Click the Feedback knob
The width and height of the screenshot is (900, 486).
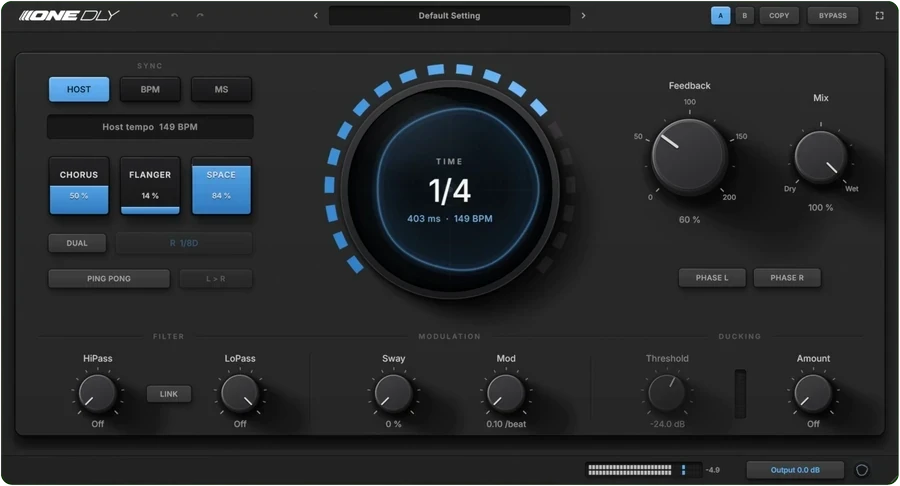click(689, 157)
